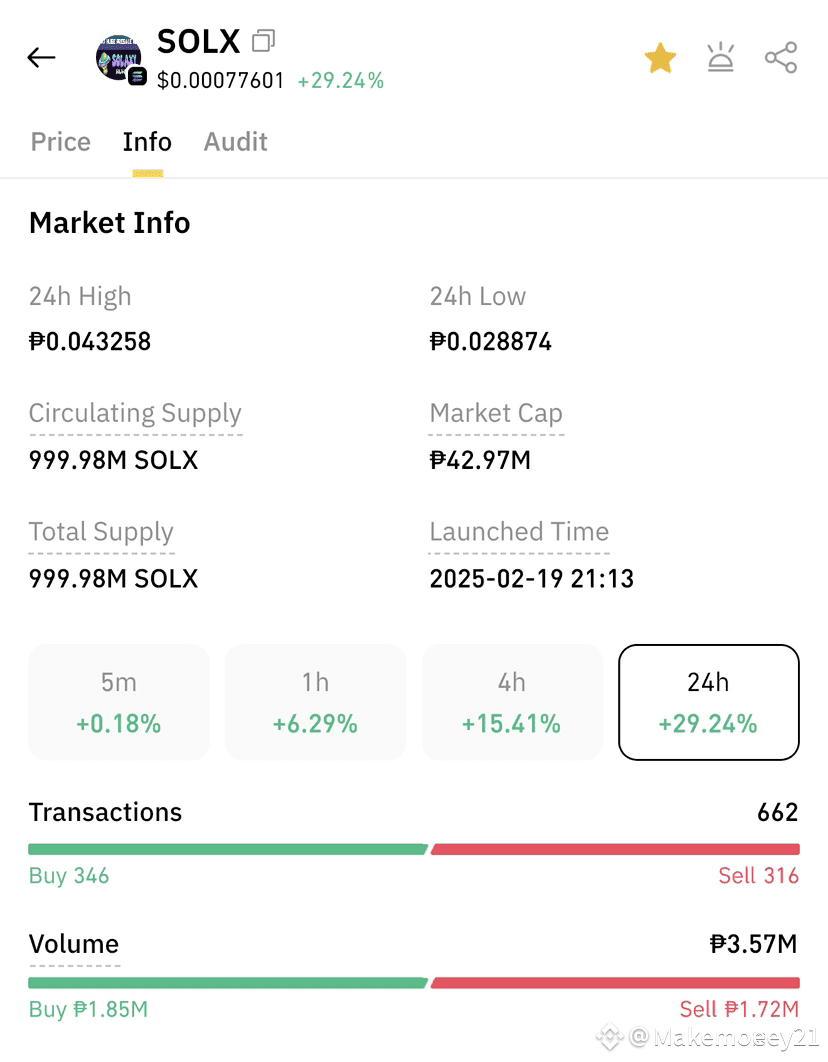Set a price alert with the alarm bell icon

pos(720,57)
